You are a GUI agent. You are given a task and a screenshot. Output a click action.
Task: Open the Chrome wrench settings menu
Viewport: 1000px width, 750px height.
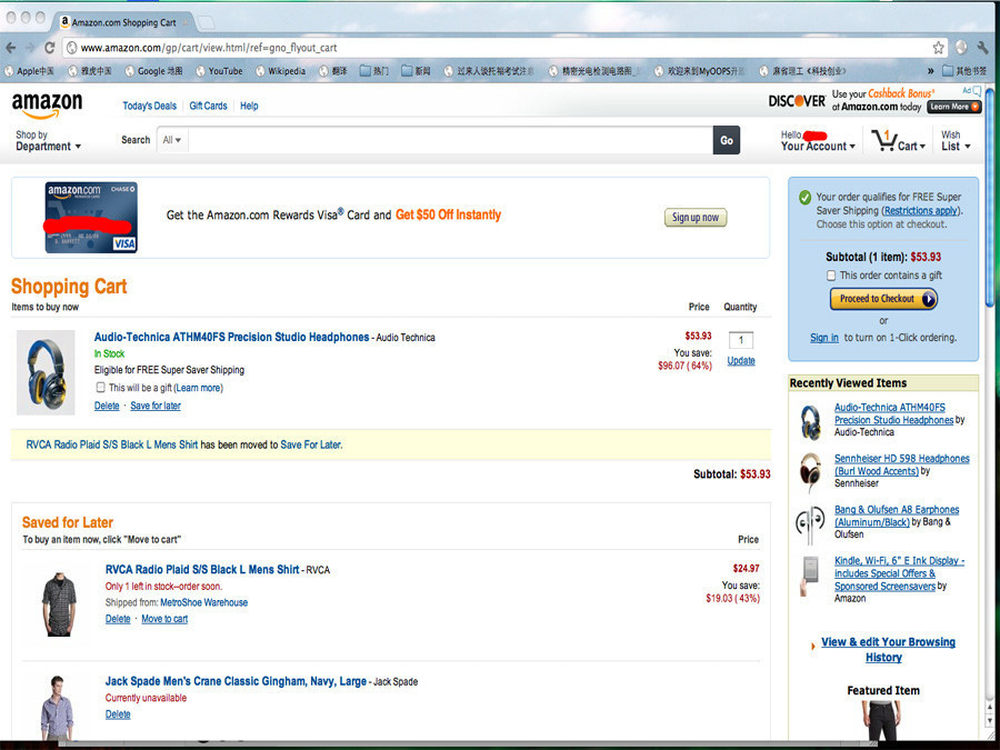pos(982,48)
